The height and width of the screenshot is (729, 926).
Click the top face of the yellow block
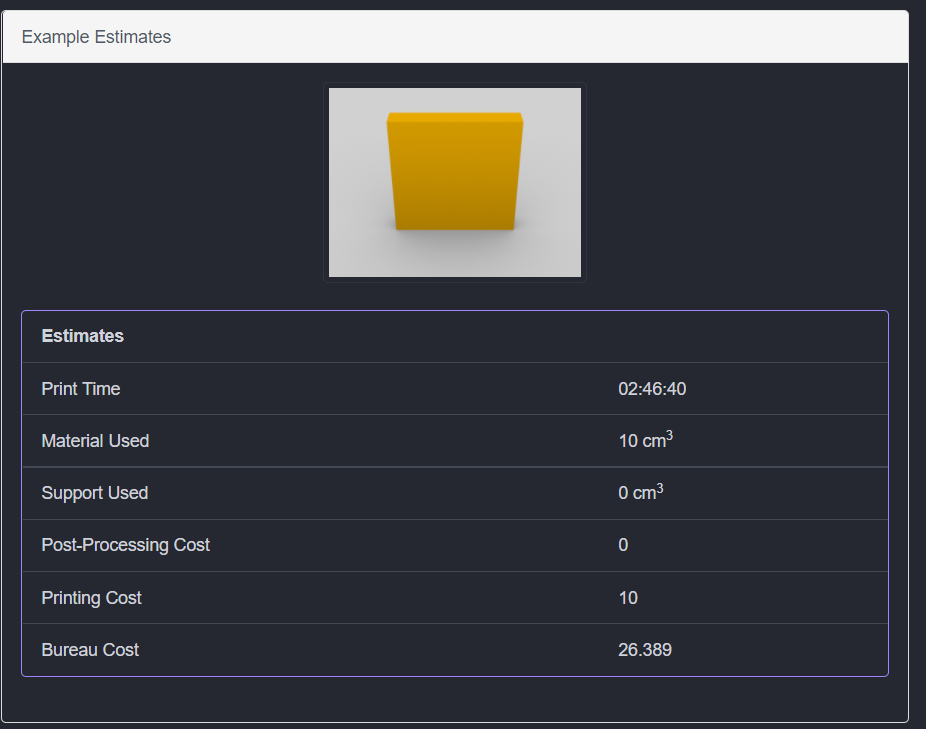(x=455, y=118)
